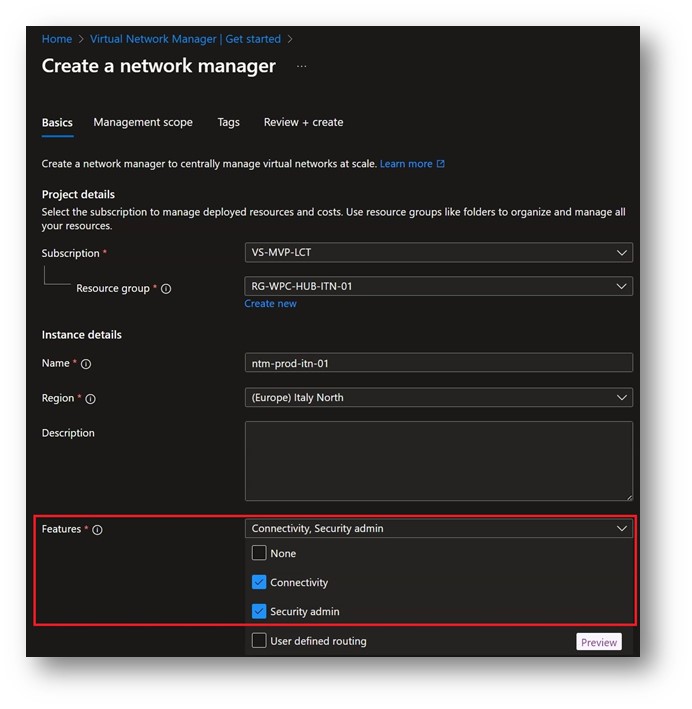Open the Subscription dropdown VS-MVP-LCT
Screen dimensions: 692x709
[439, 252]
